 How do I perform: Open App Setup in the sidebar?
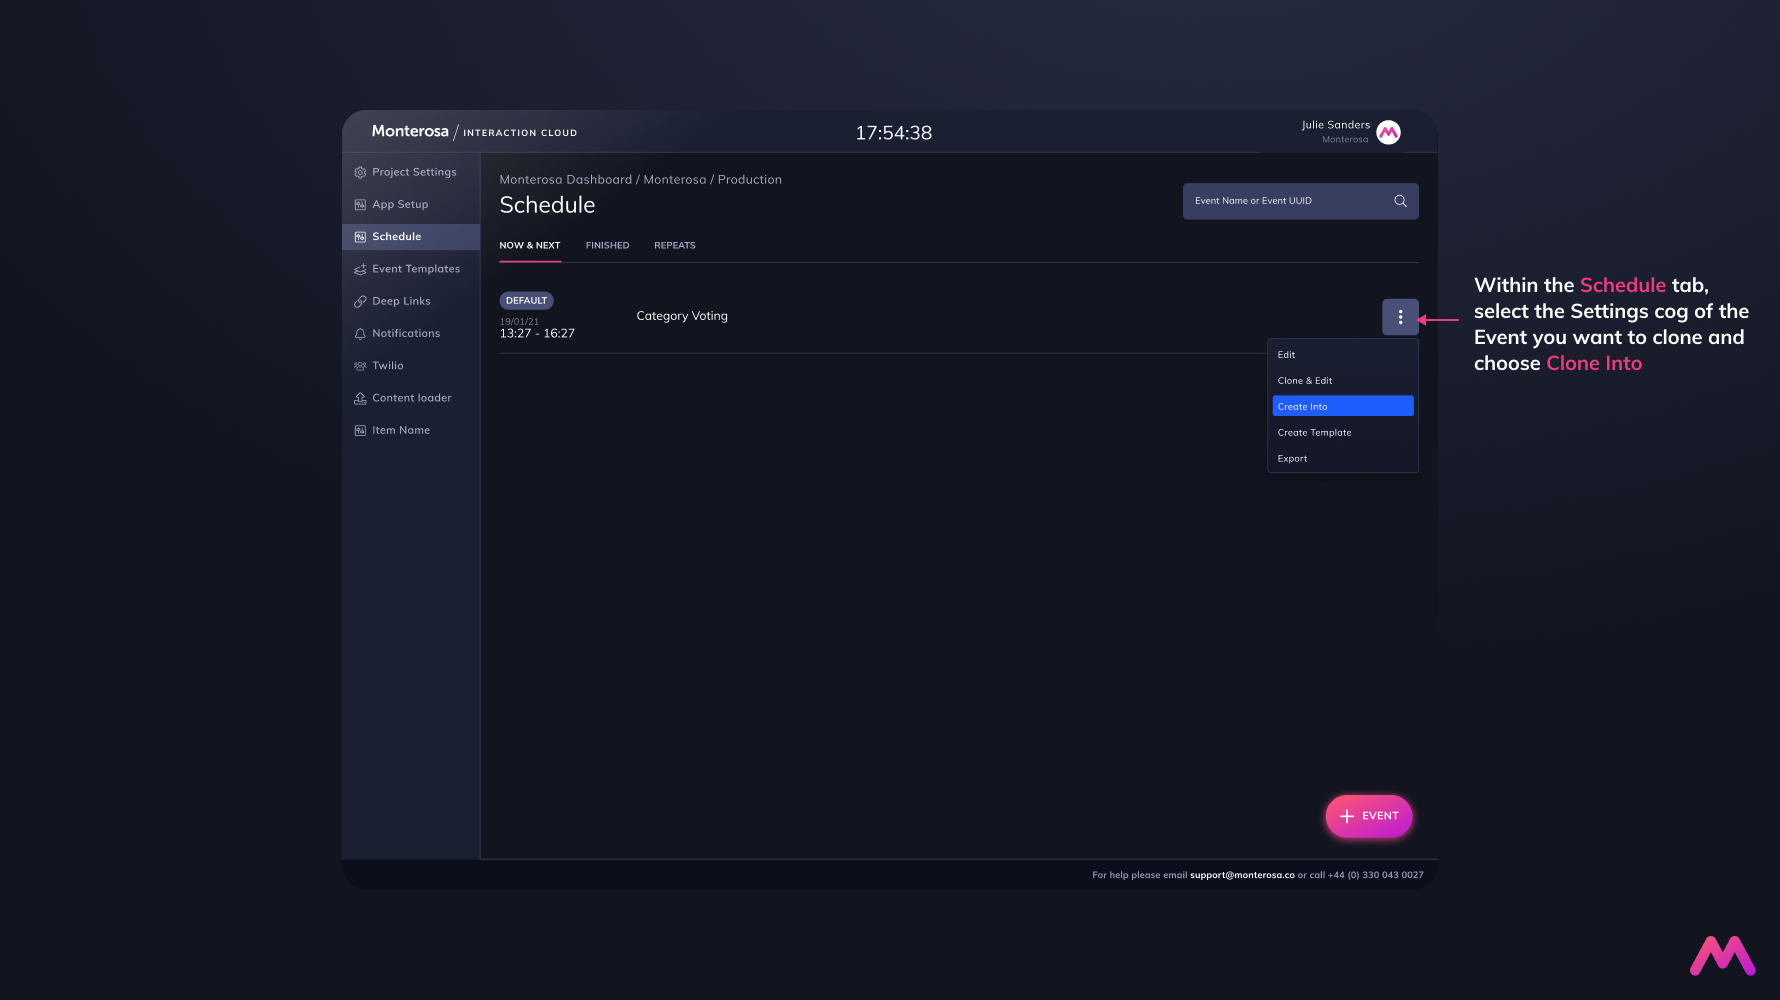(x=411, y=204)
